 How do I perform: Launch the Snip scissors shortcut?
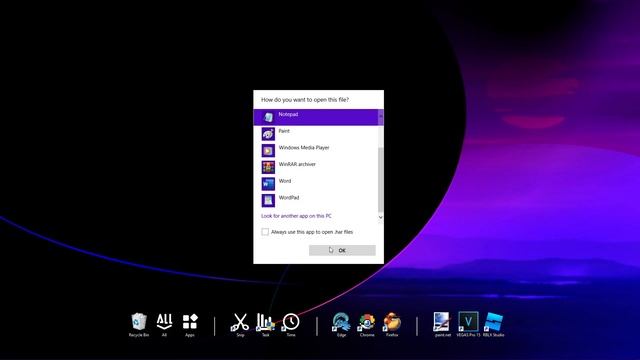pyautogui.click(x=240, y=325)
